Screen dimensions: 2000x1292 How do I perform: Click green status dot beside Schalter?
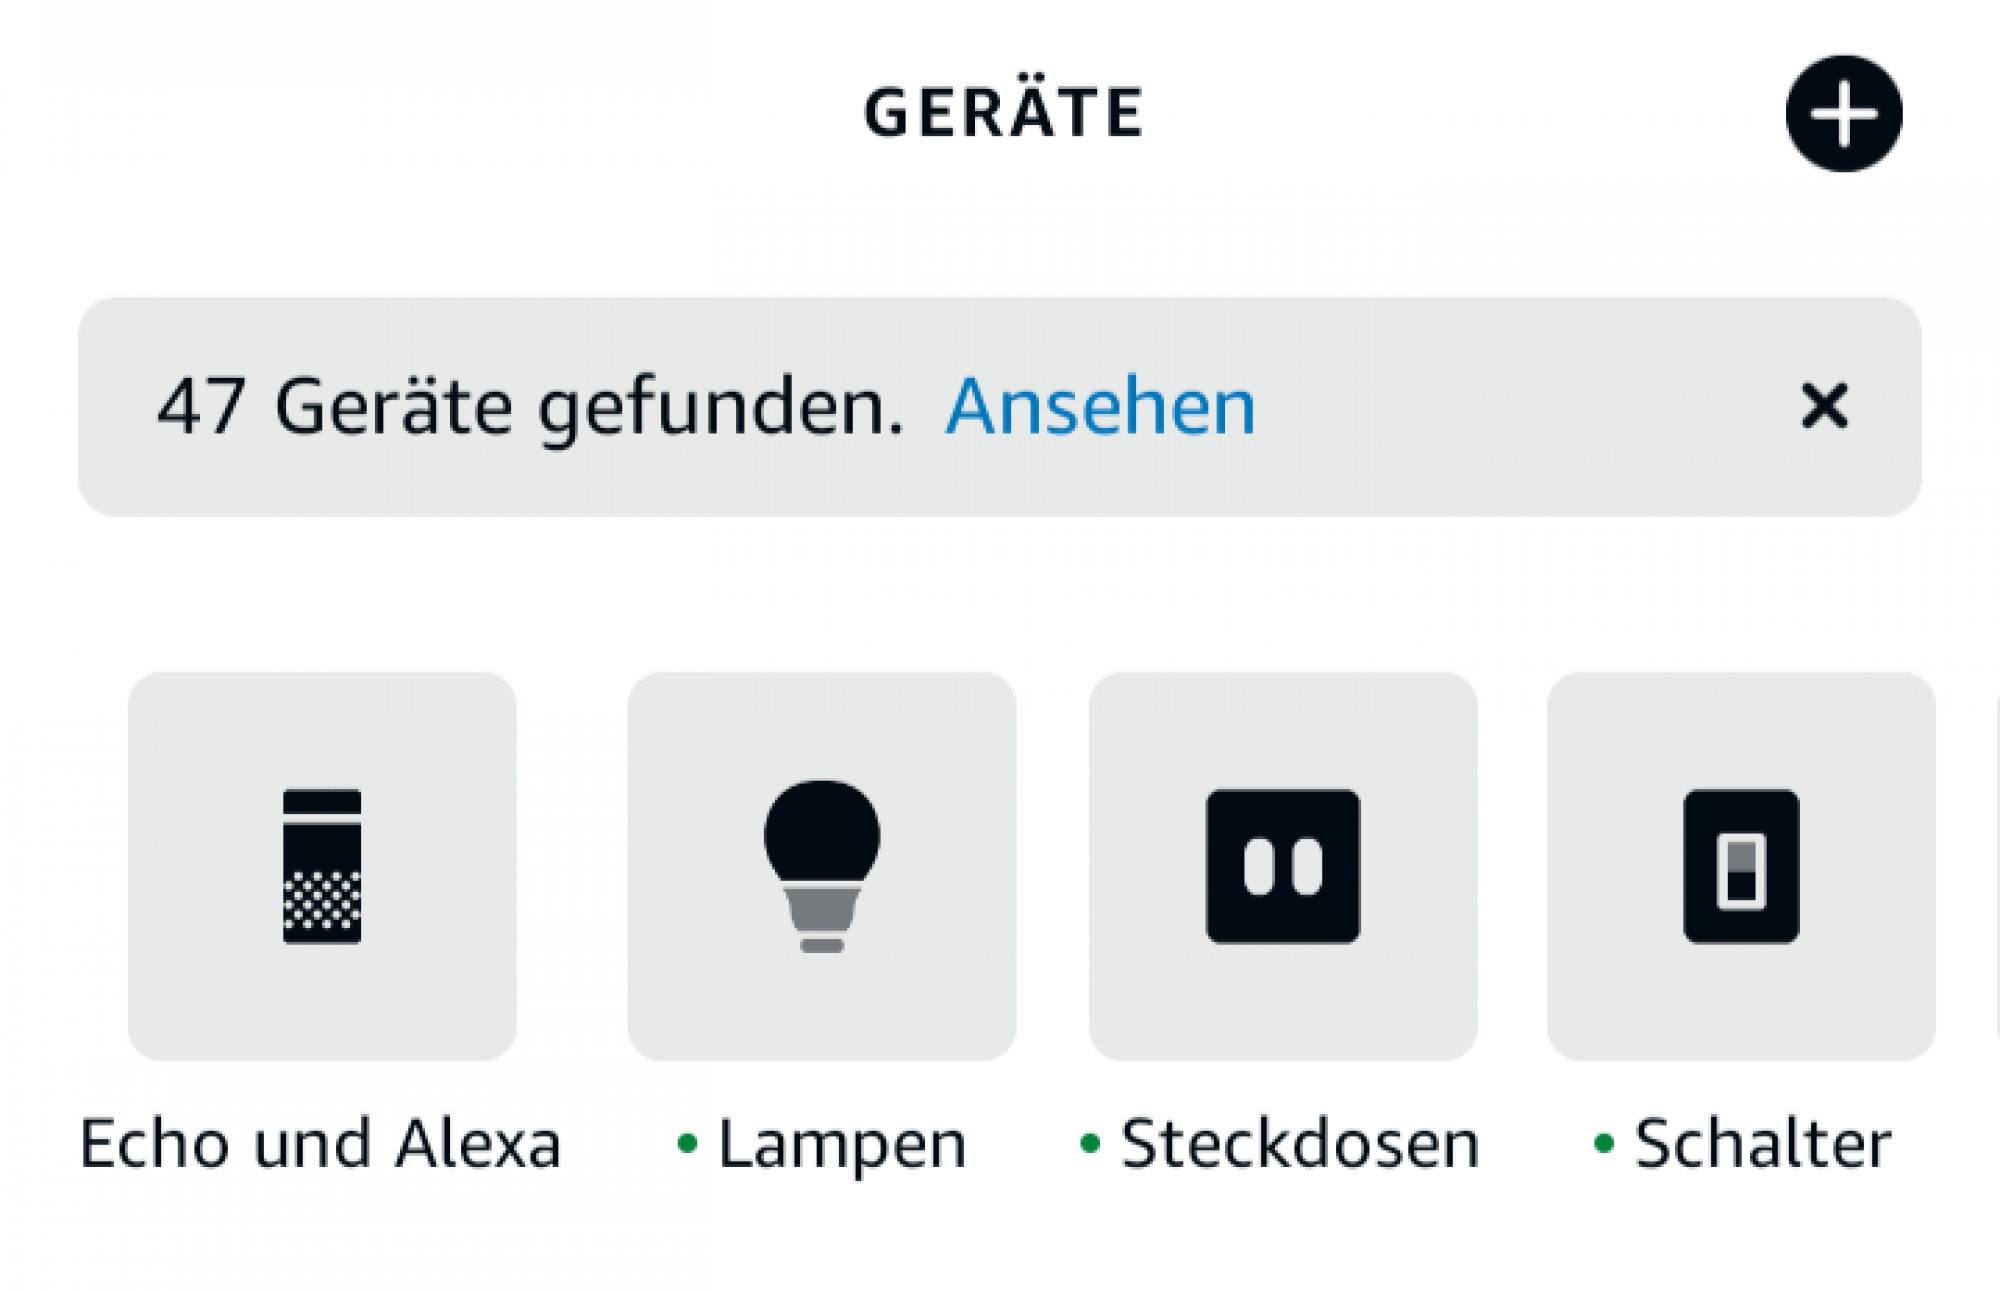(x=1603, y=1143)
